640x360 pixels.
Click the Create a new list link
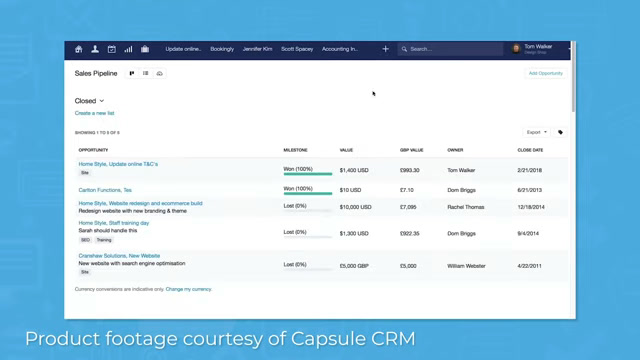pyautogui.click(x=94, y=113)
